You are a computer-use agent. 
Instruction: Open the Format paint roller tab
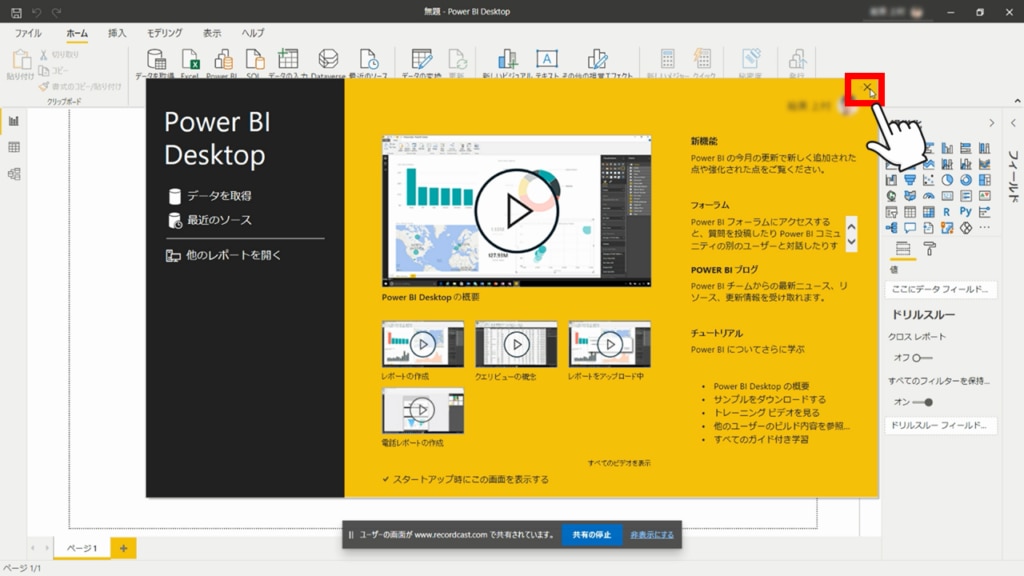929,248
